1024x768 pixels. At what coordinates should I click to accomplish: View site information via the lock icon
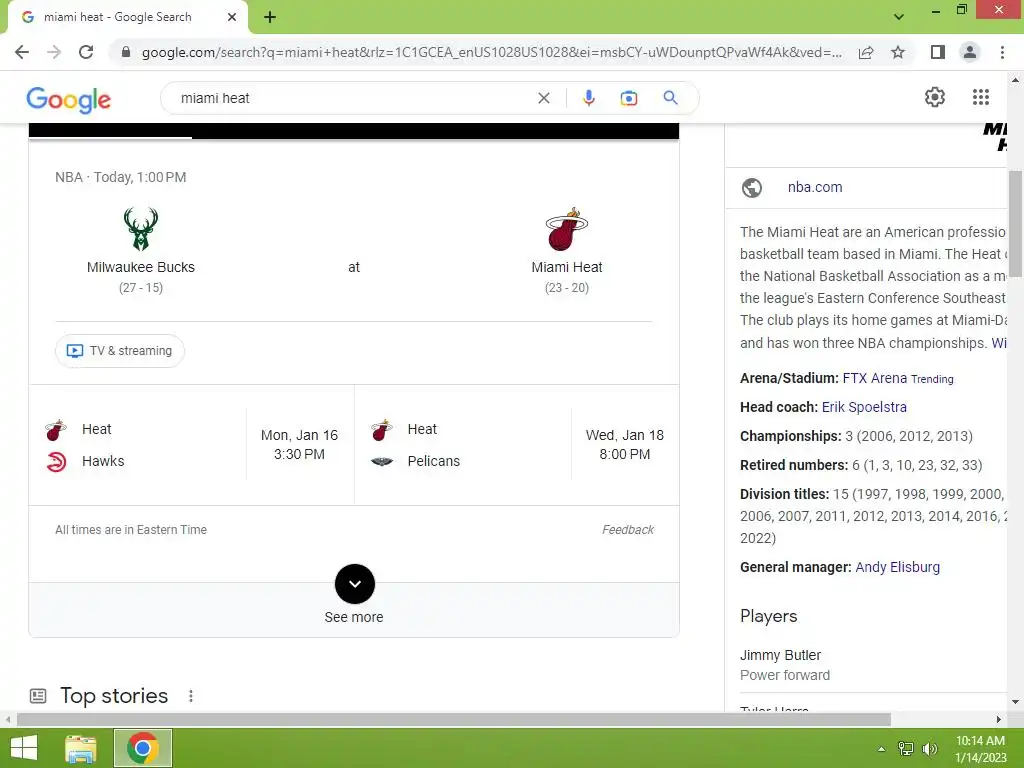coord(126,52)
